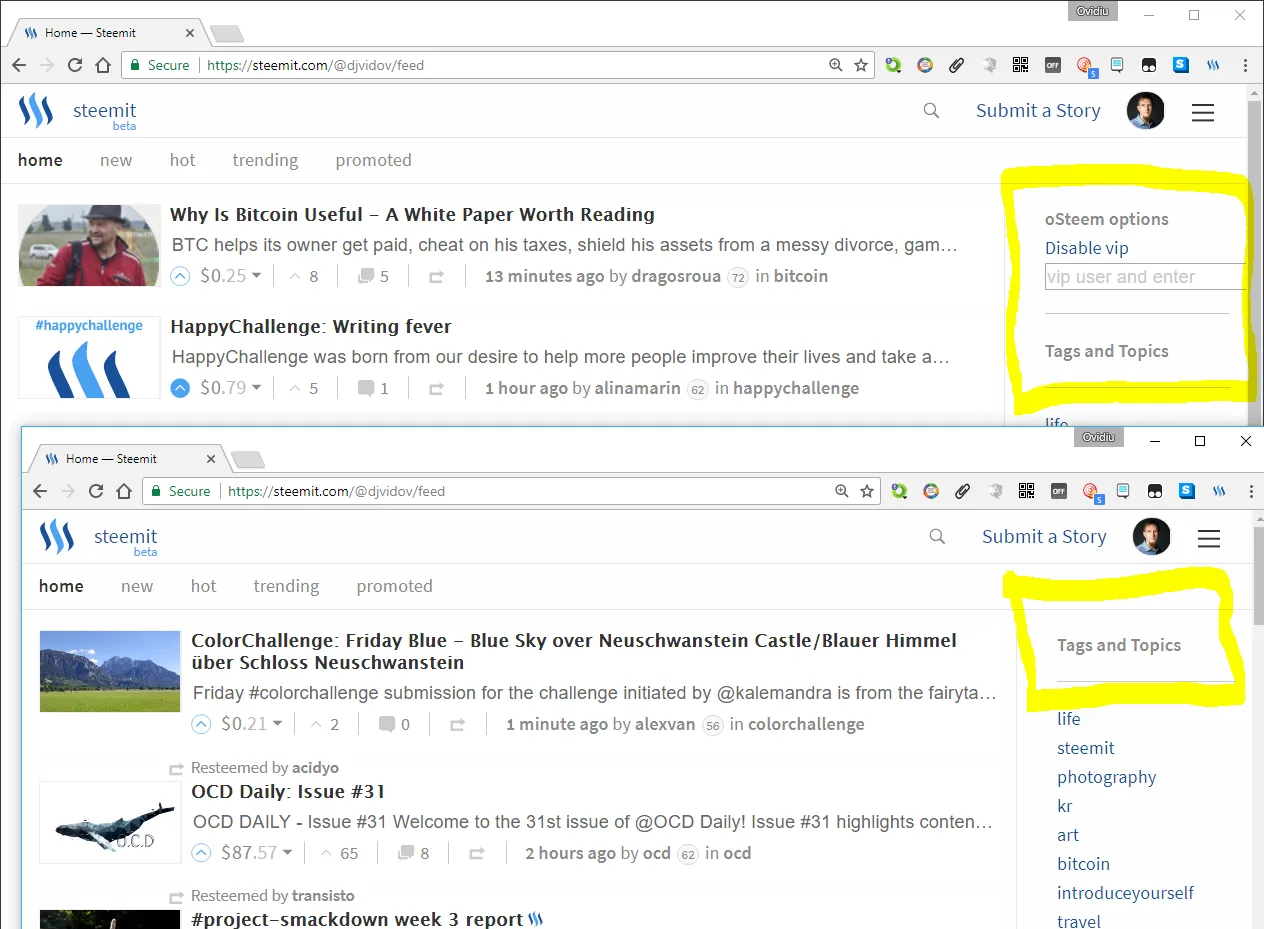Click the steemit logo in the back window
The height and width of the screenshot is (929, 1264).
pyautogui.click(x=77, y=111)
